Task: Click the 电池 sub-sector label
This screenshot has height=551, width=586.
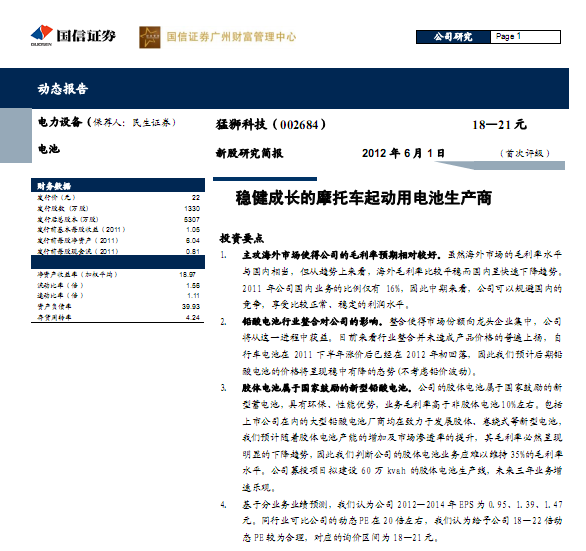Action: [49, 149]
